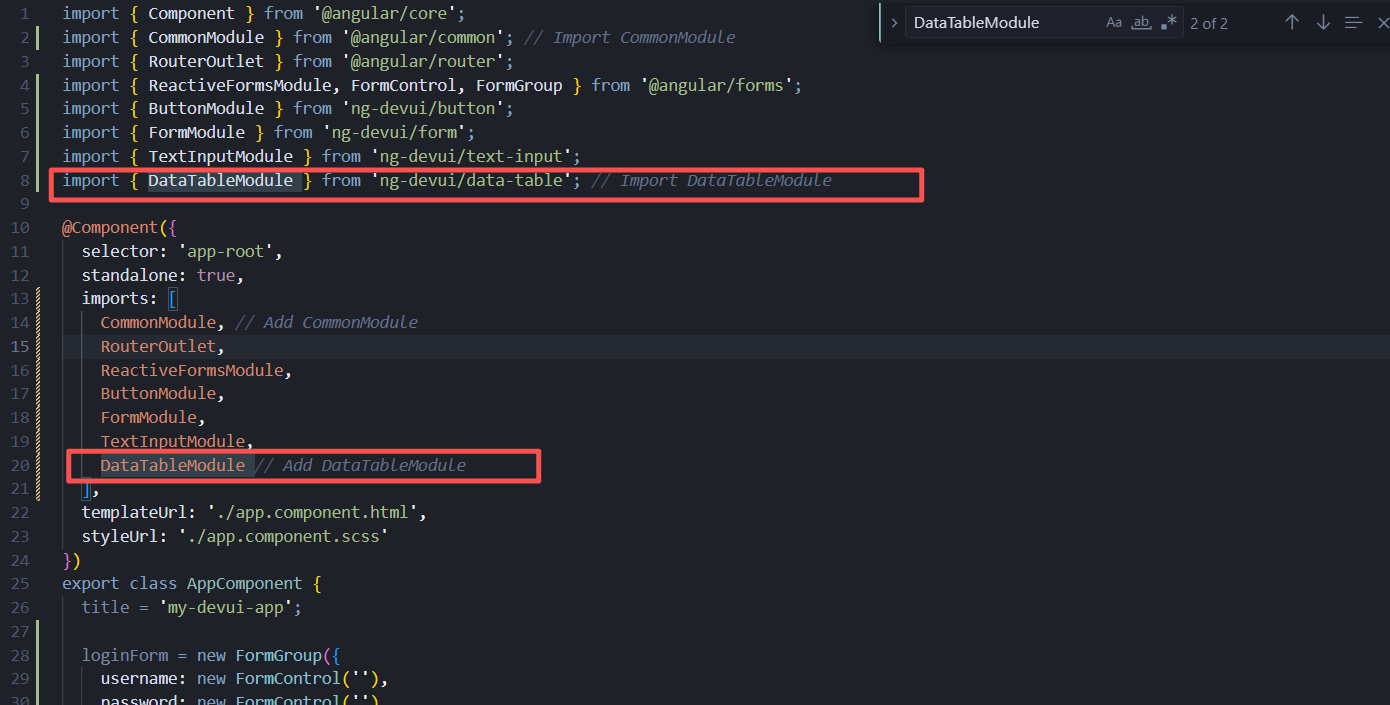
Task: Click 'RouterOutlet,' in the imports array
Action: point(163,346)
